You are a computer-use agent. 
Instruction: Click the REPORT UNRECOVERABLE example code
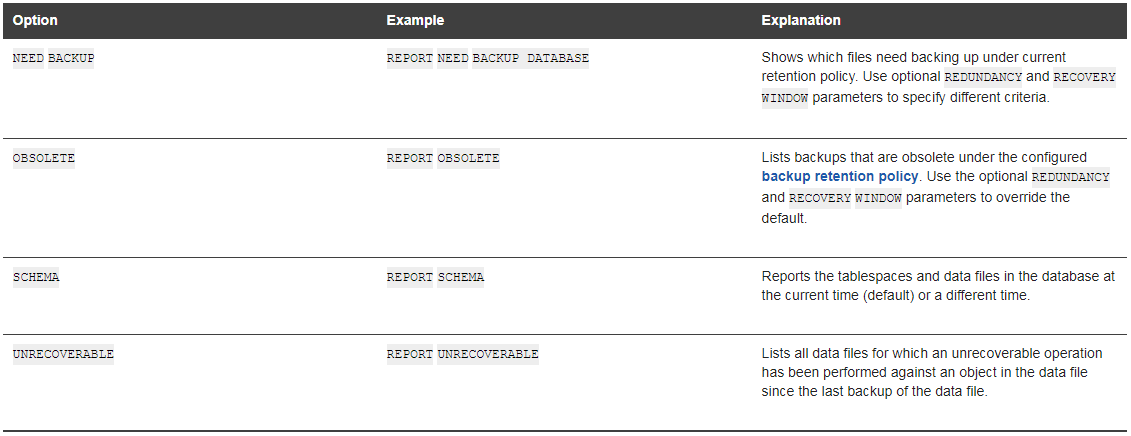tap(462, 354)
